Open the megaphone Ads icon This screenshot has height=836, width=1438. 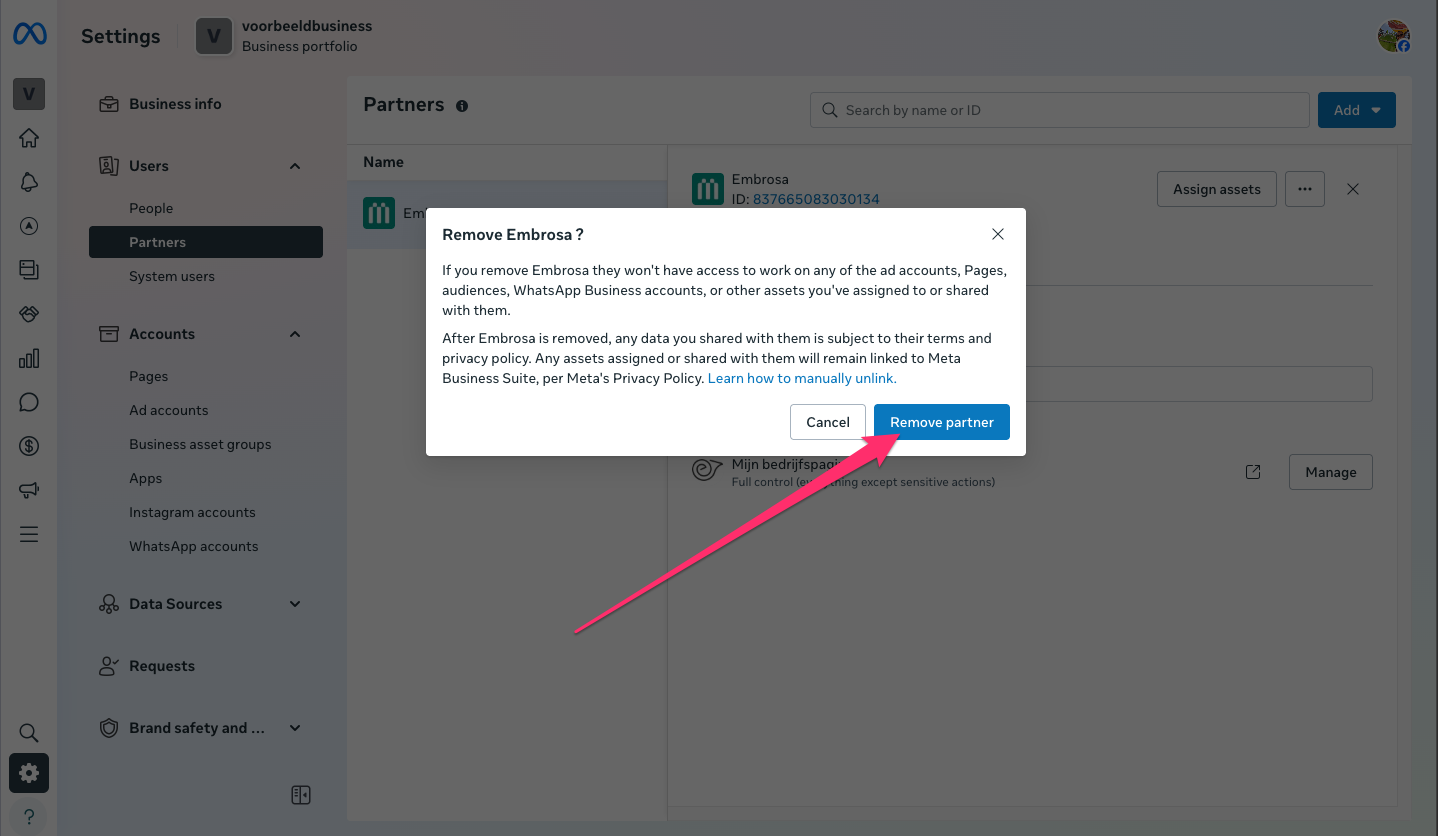click(x=29, y=490)
